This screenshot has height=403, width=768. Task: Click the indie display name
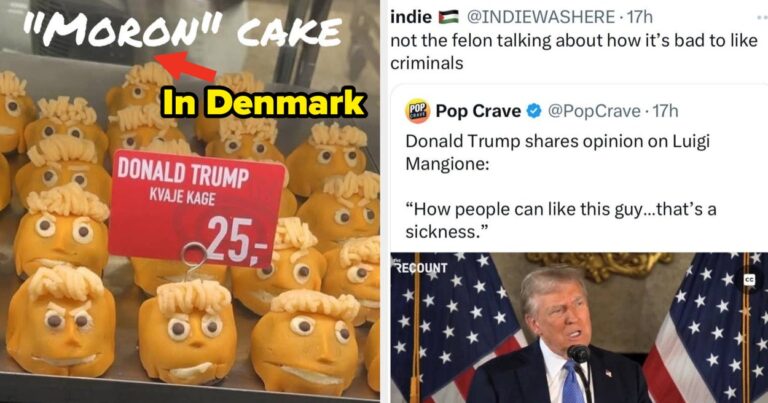tap(411, 17)
